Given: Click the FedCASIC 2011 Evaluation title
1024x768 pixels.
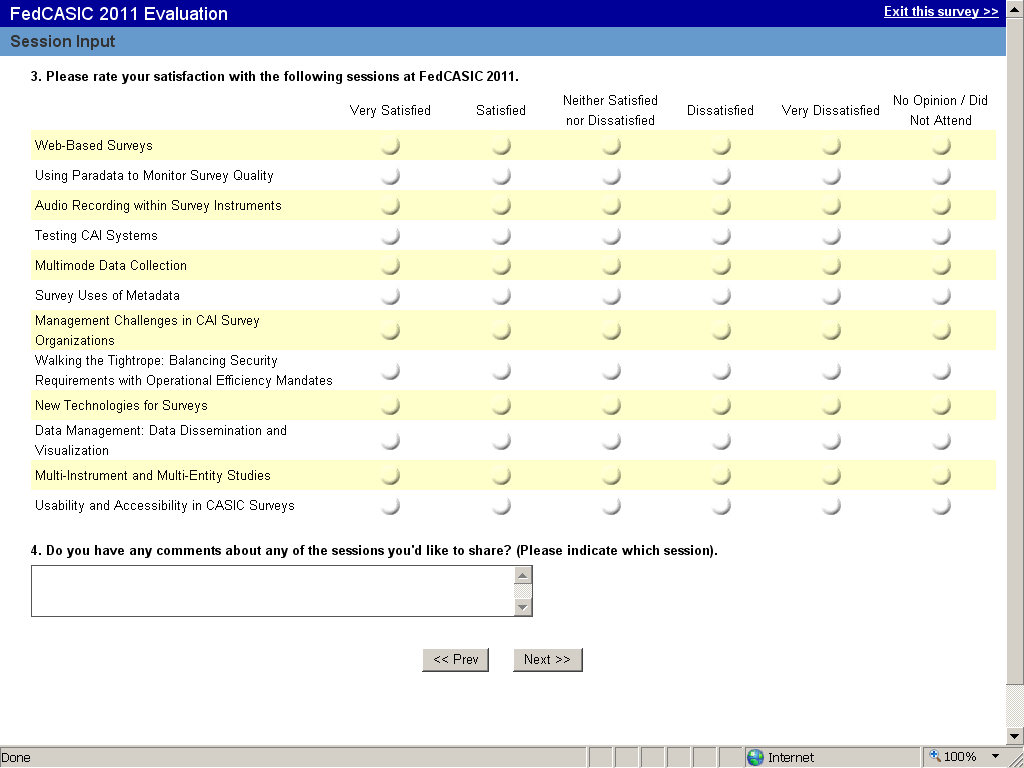Looking at the screenshot, I should (119, 14).
